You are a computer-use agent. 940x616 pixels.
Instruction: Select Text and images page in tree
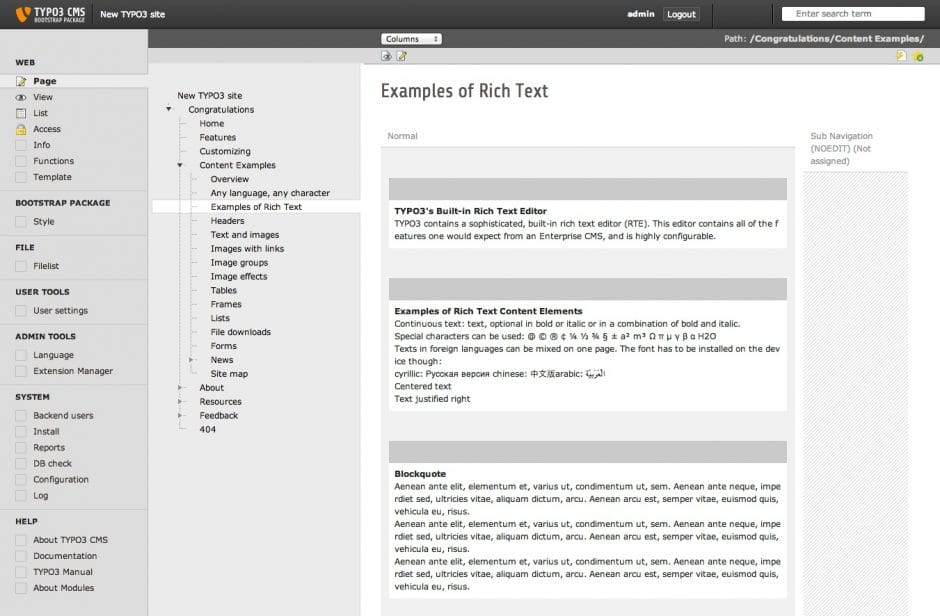(244, 235)
